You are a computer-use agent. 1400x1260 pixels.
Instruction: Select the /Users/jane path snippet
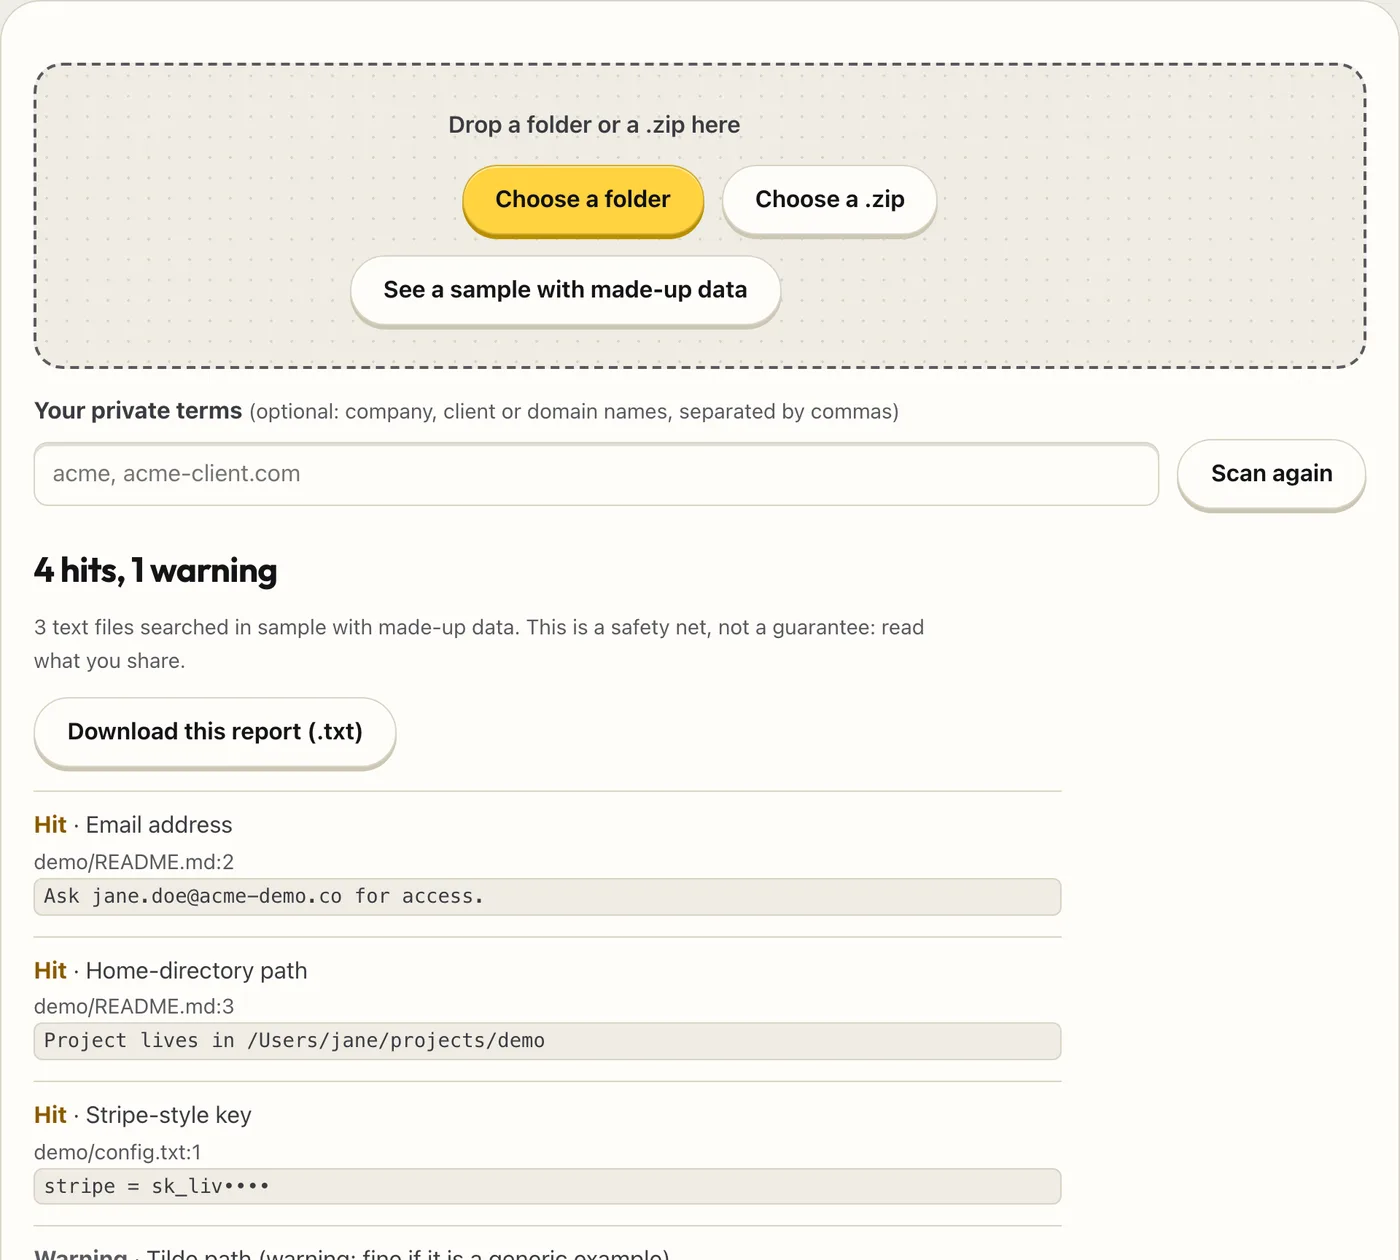click(x=547, y=1041)
